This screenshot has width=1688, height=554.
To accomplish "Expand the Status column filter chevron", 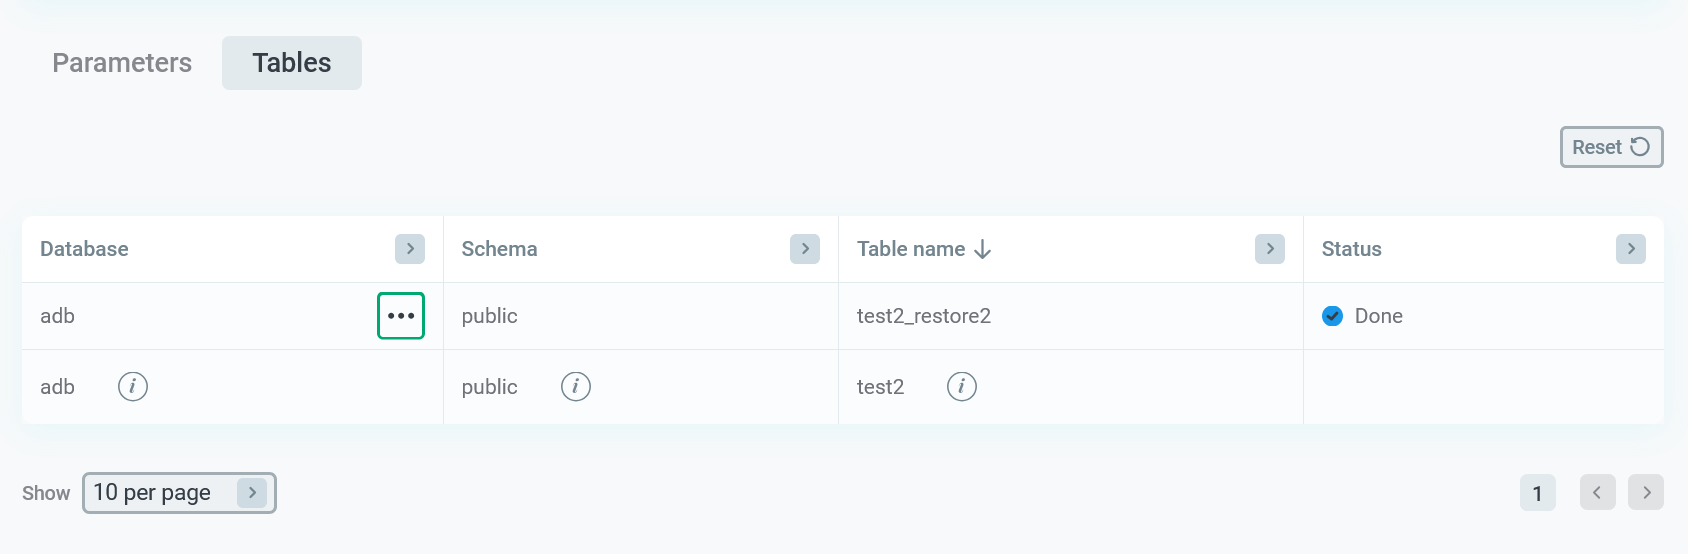I will click(x=1631, y=249).
